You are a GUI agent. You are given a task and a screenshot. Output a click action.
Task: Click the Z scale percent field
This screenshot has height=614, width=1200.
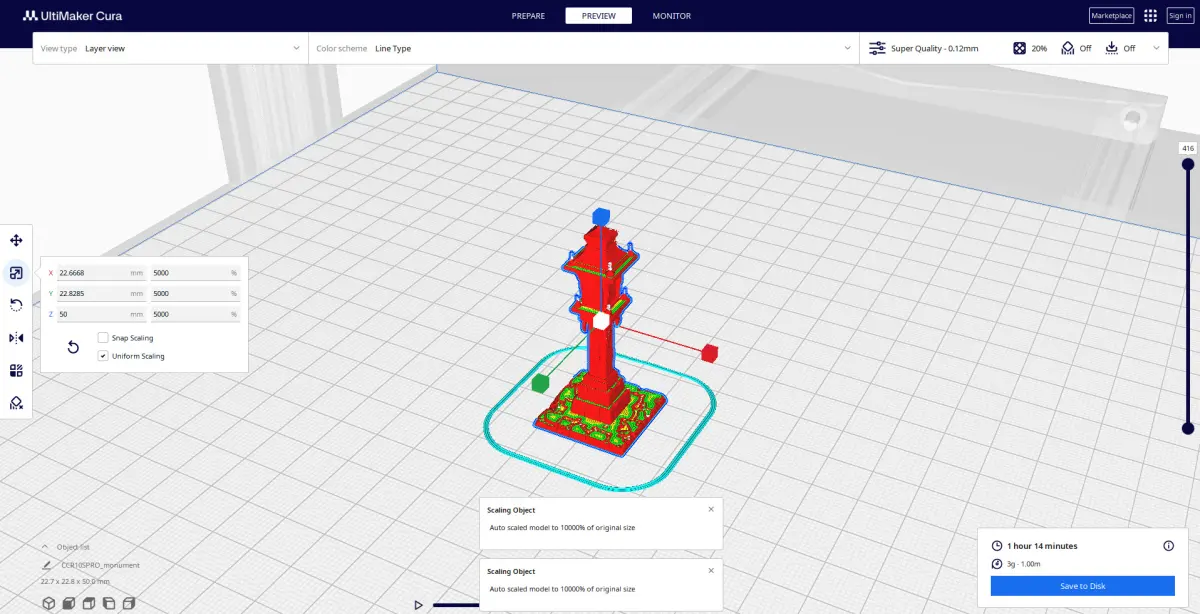pos(195,315)
